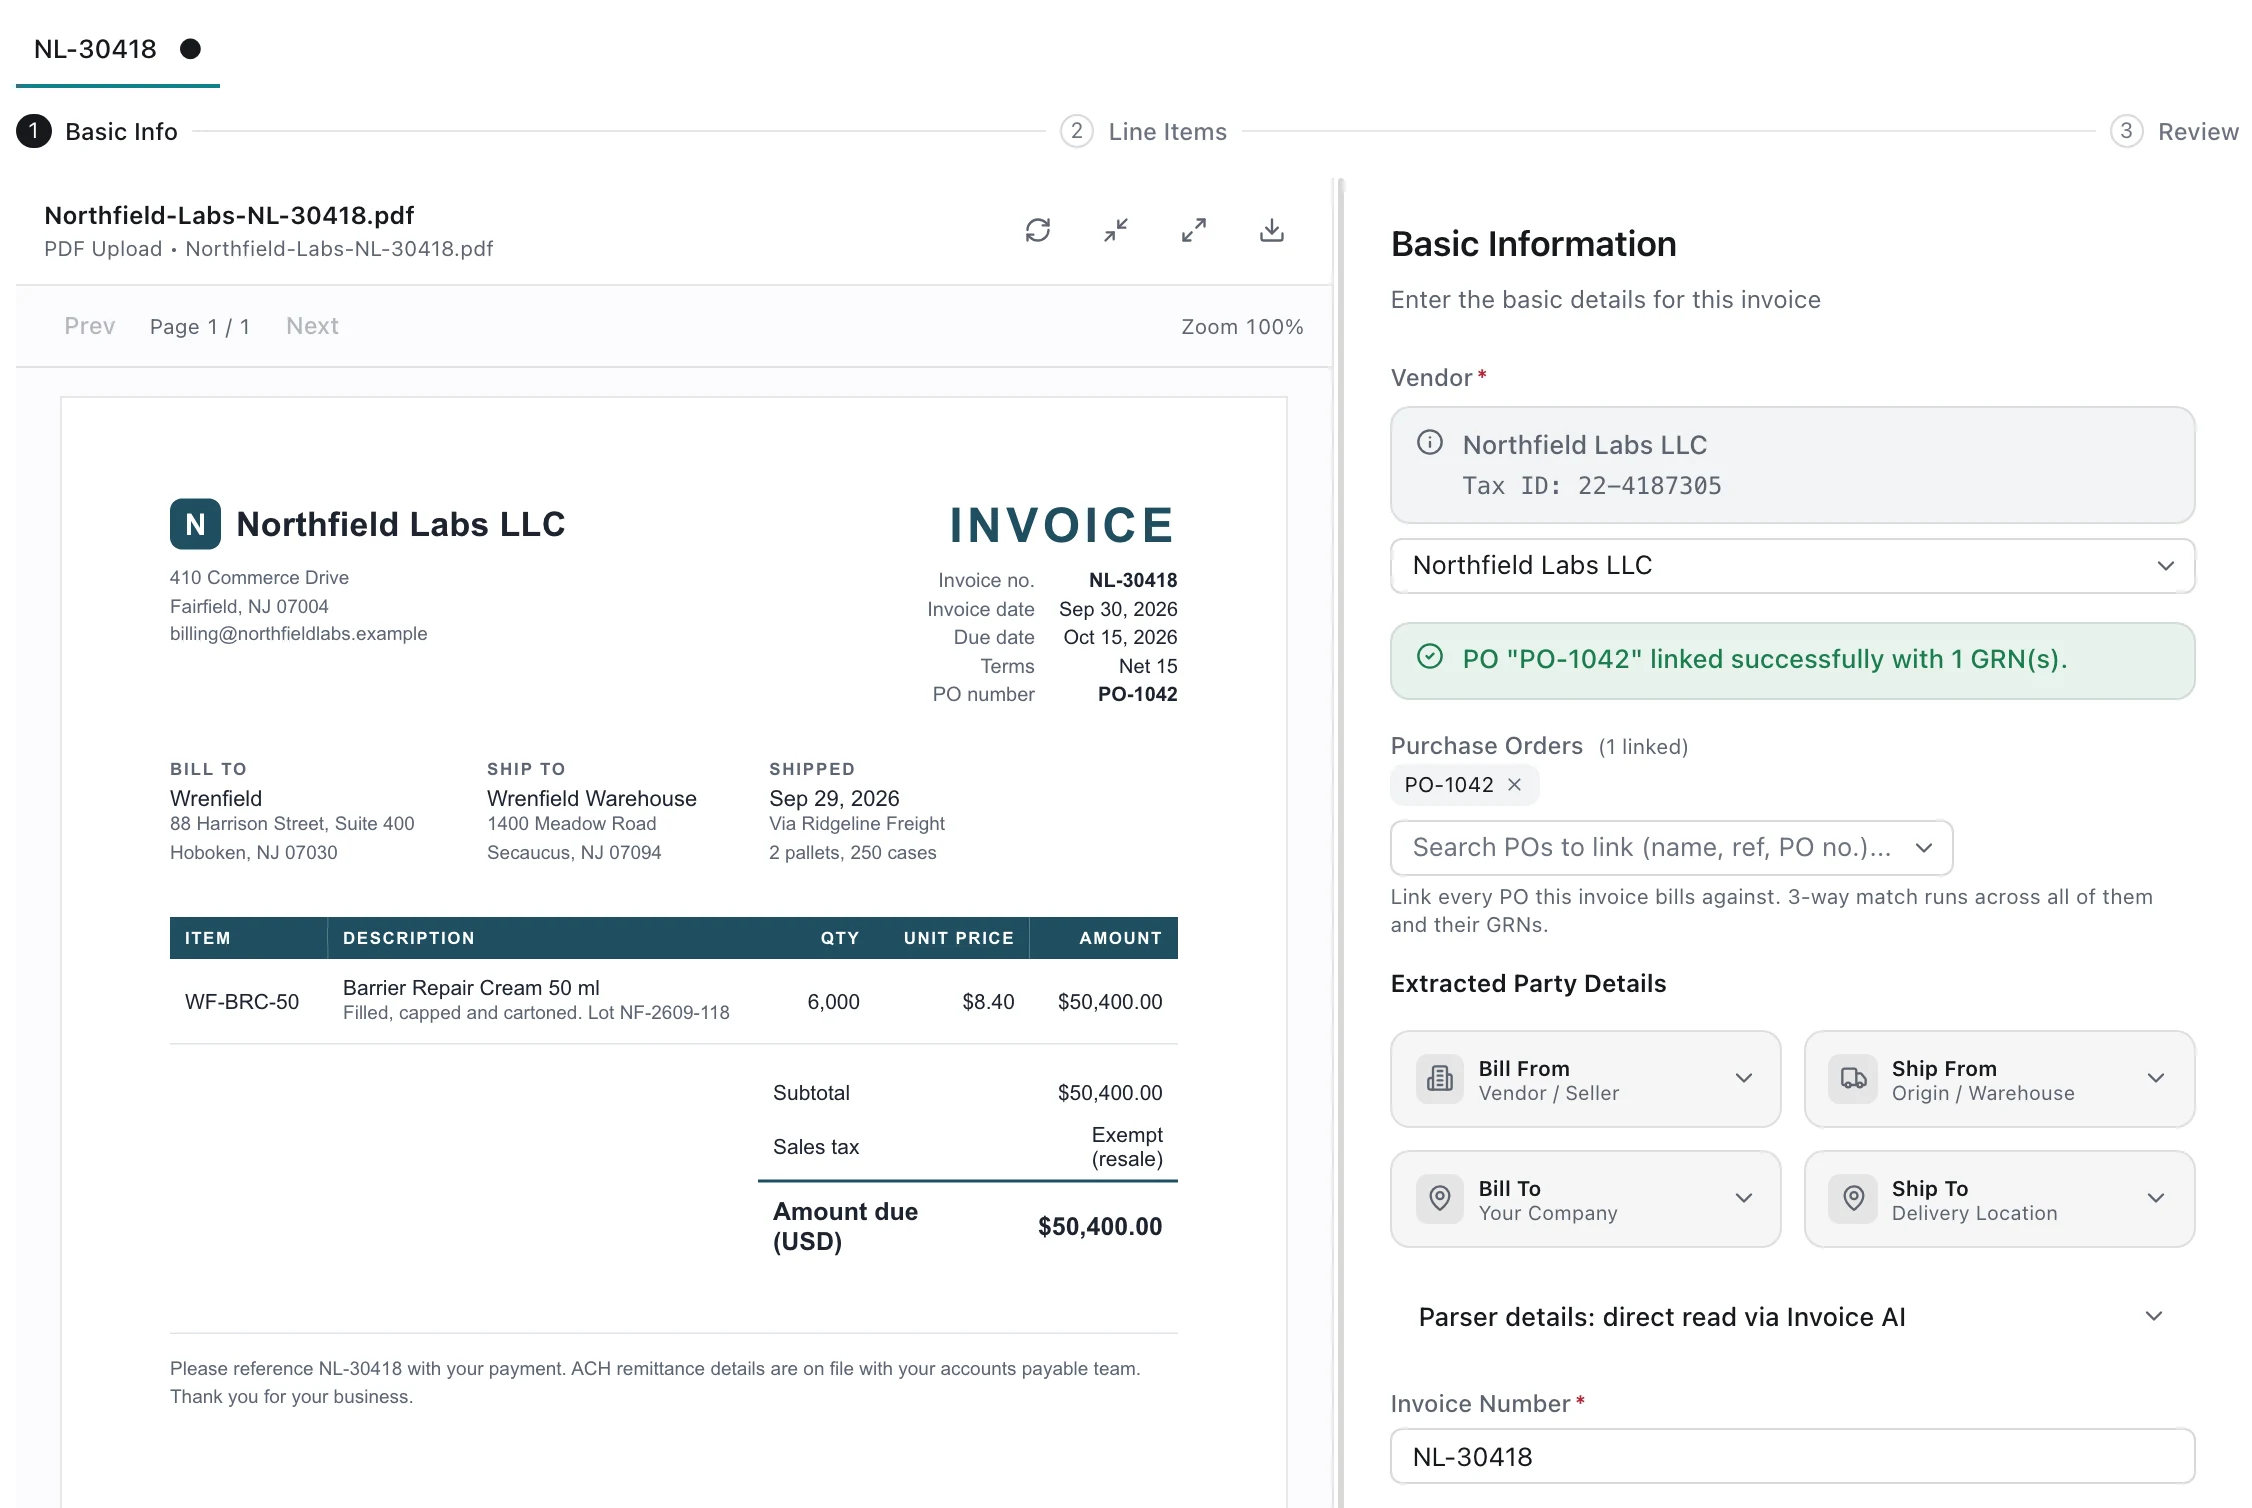Click the shrink/collapse viewer icon
Image resolution: width=2252 pixels, height=1508 pixels.
[1116, 231]
